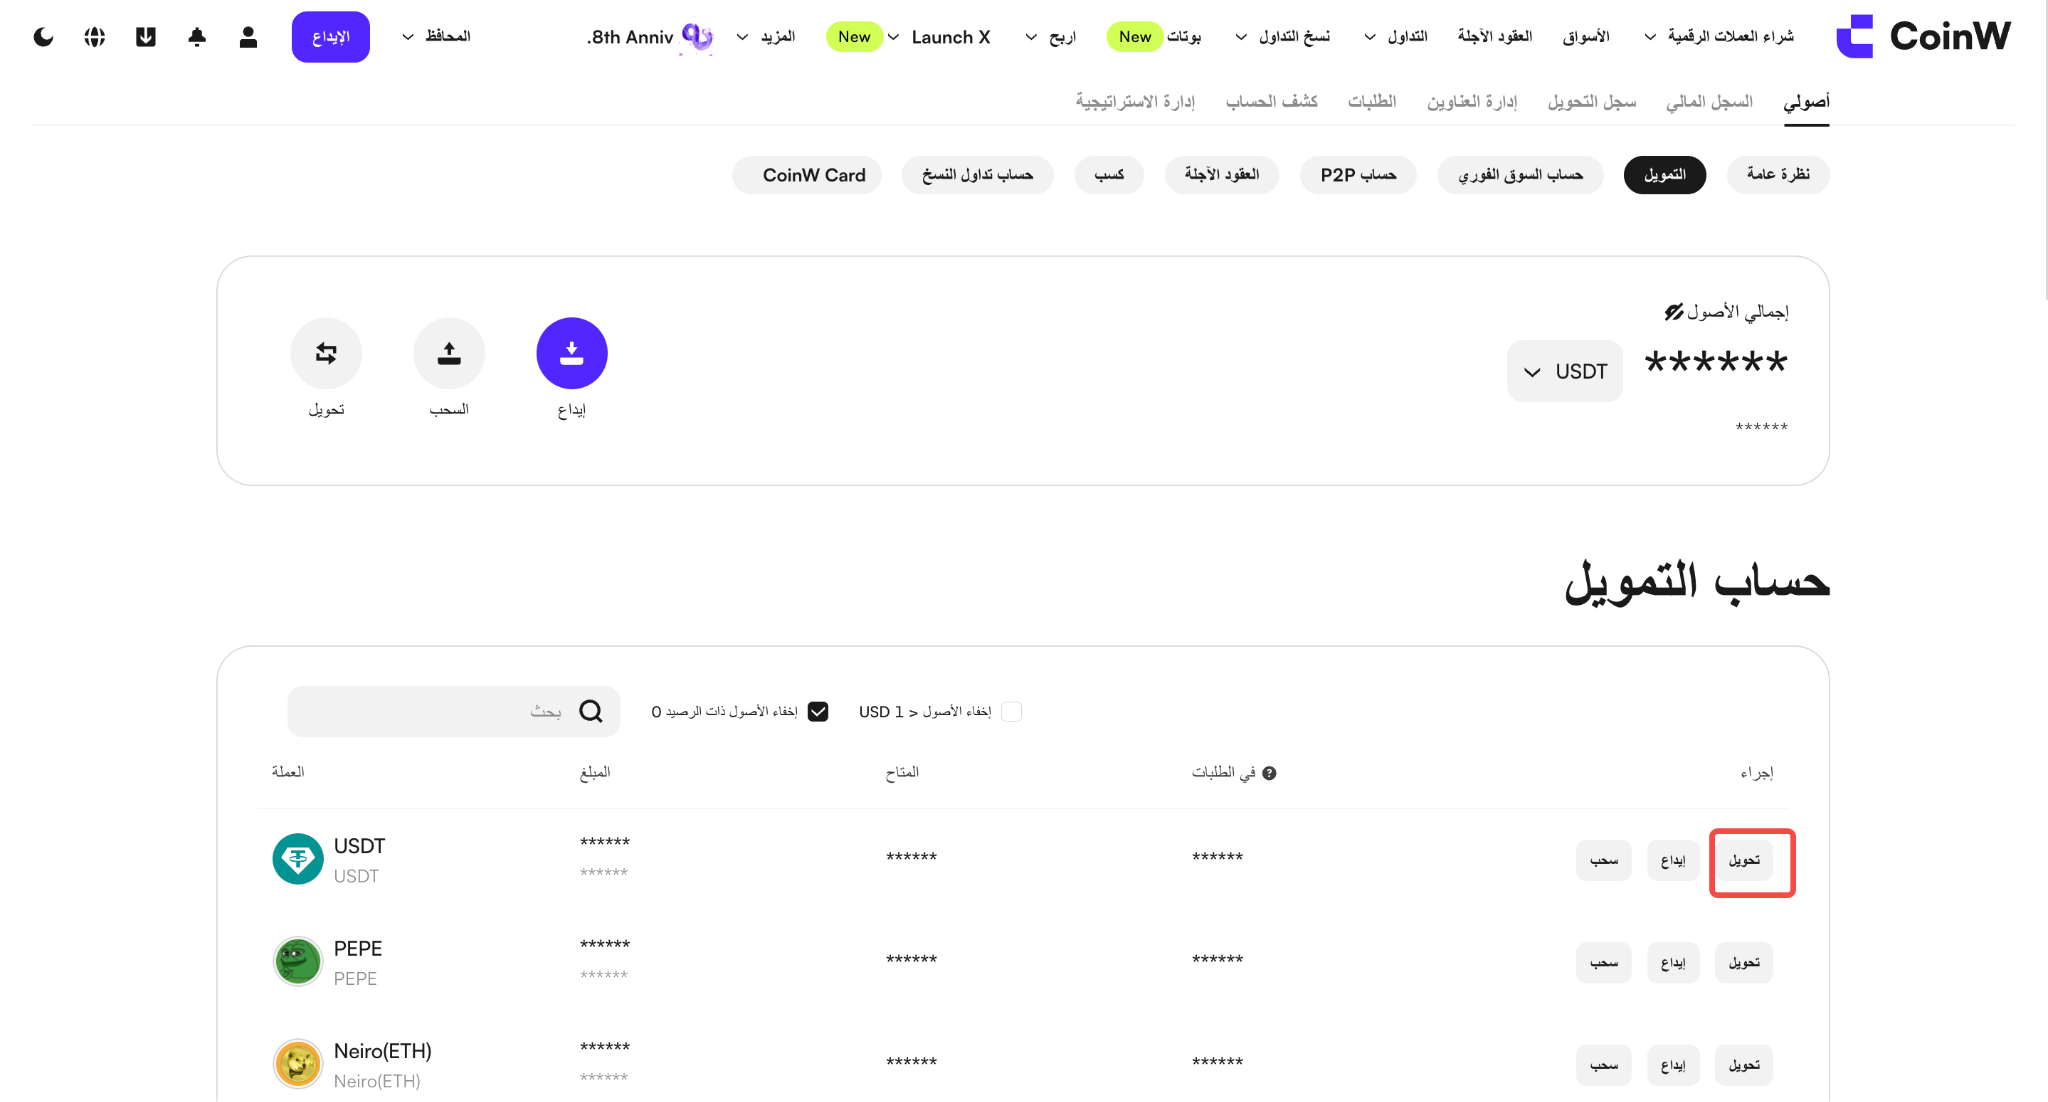This screenshot has height=1102, width=2048.
Task: Click ايداع button in Neiro(ETH) row
Action: 1673,1066
